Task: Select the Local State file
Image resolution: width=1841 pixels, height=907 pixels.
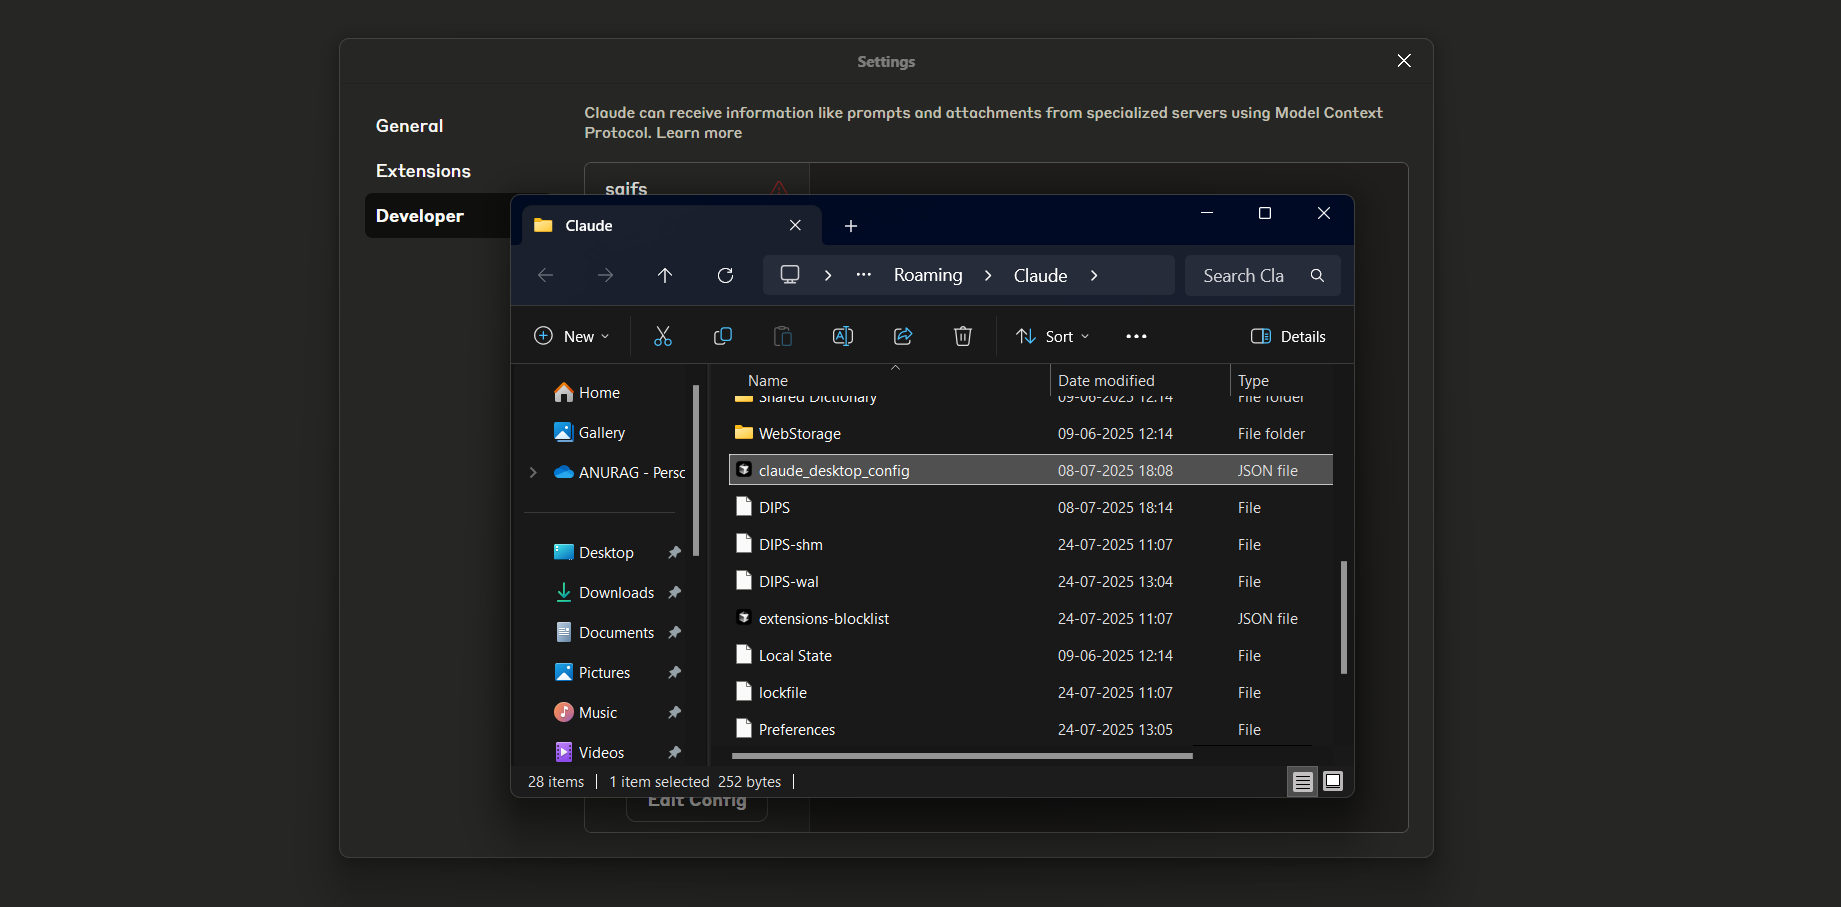Action: (x=1031, y=655)
